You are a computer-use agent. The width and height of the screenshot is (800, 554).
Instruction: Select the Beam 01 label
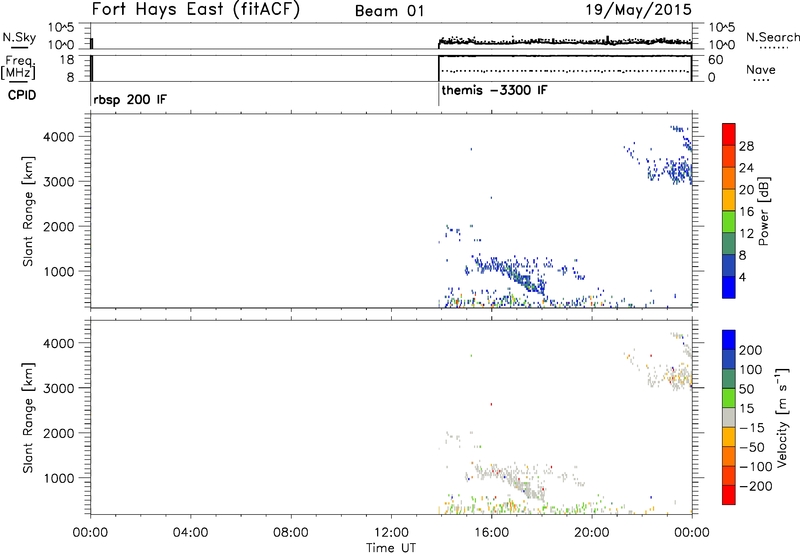click(389, 11)
